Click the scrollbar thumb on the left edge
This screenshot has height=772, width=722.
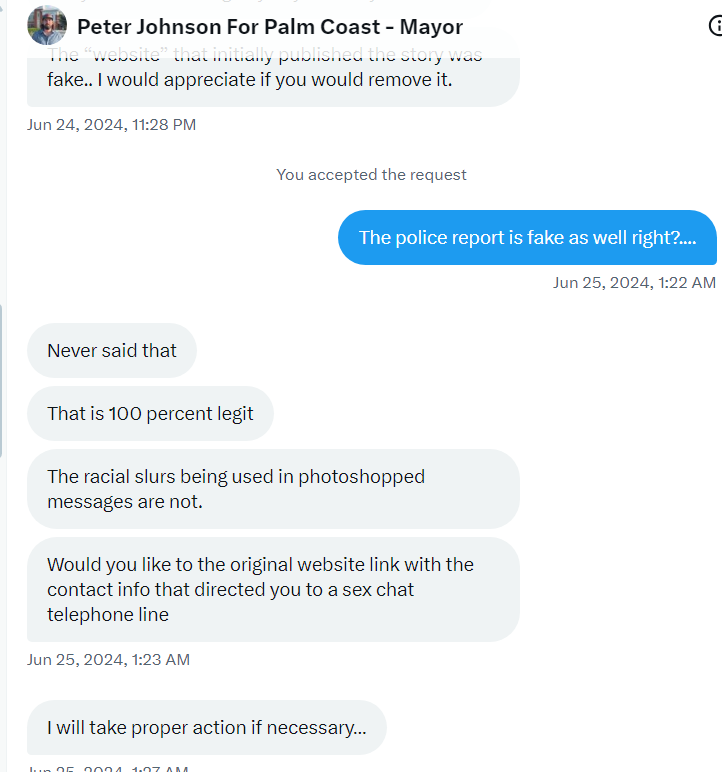click(x=2, y=380)
